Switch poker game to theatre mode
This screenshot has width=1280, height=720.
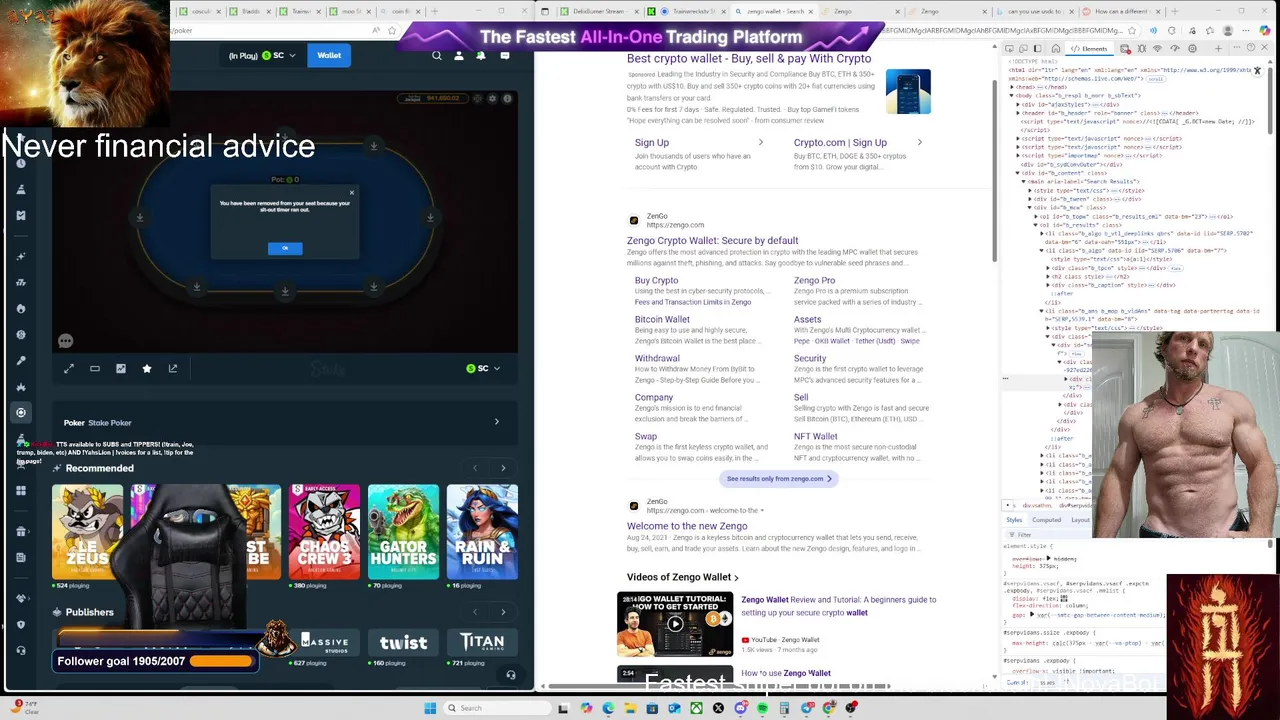95,369
